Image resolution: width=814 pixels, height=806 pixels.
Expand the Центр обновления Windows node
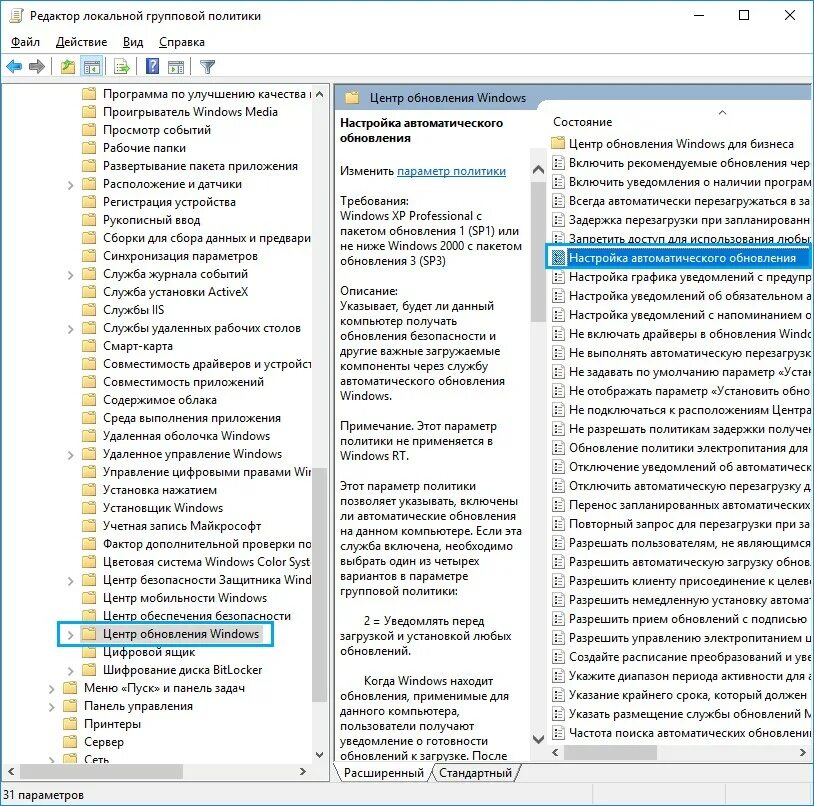tap(71, 634)
